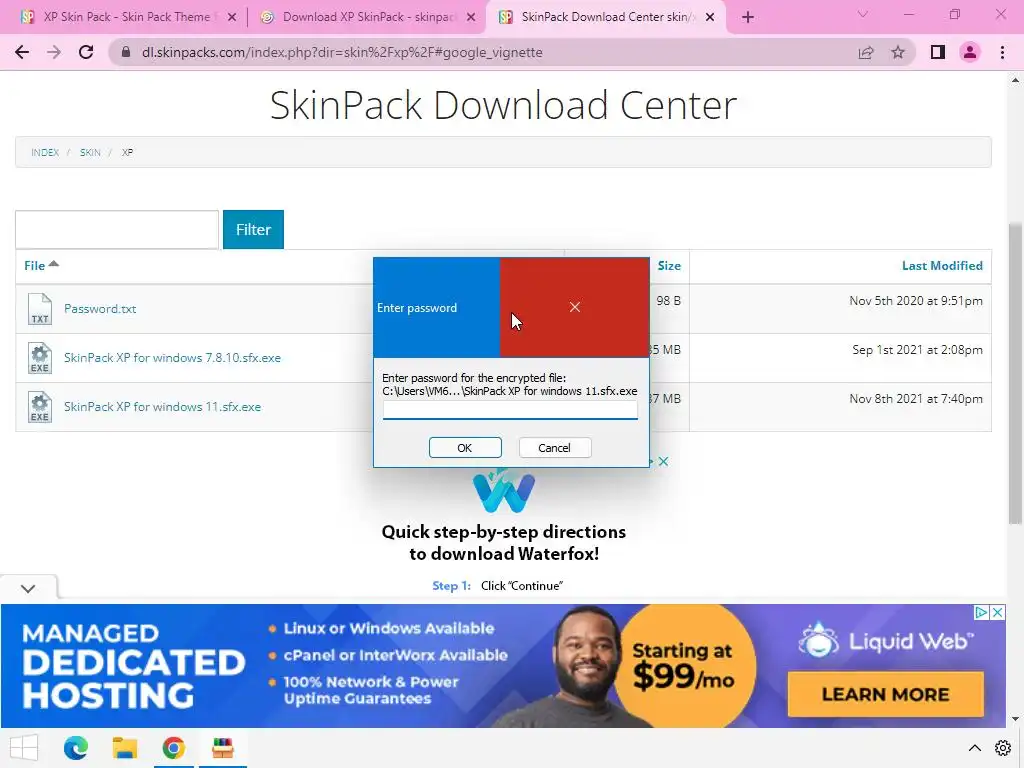Screen dimensions: 1024x768
Task: Click Google Chrome taskbar icon
Action: point(174,748)
